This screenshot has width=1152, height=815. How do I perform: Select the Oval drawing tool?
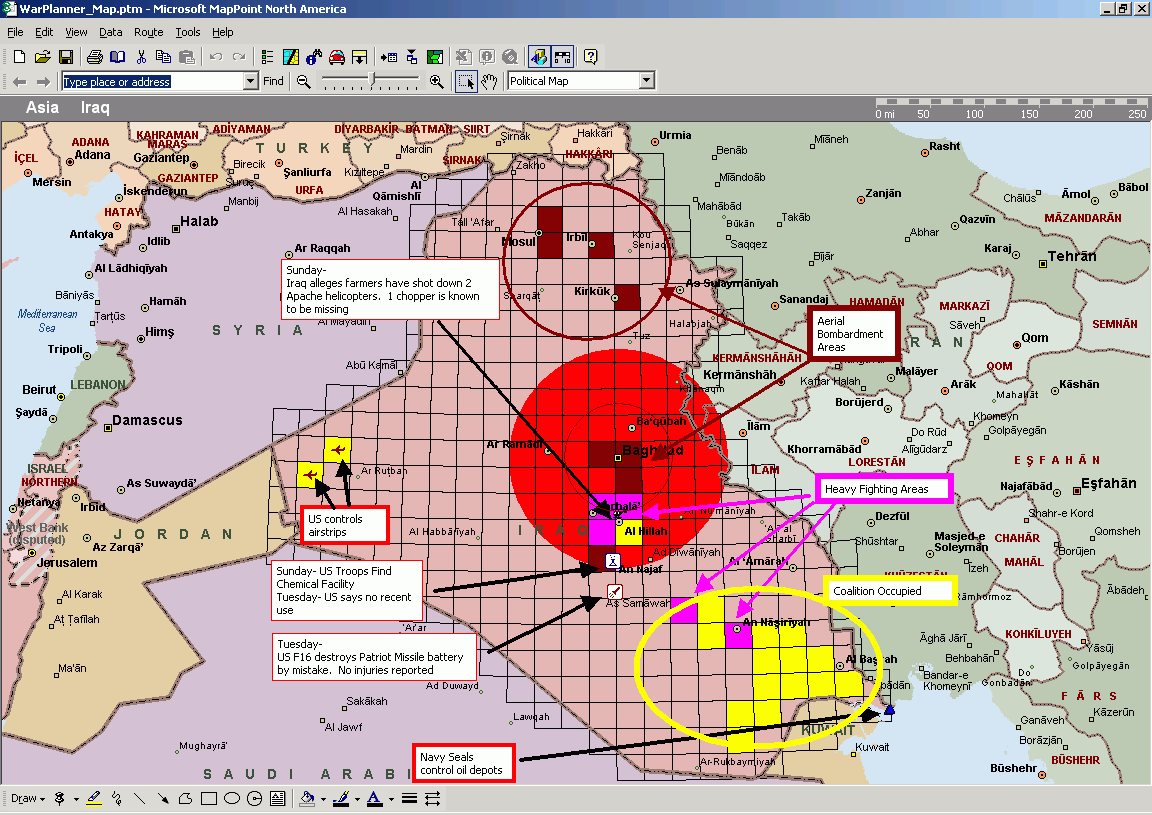coord(232,799)
